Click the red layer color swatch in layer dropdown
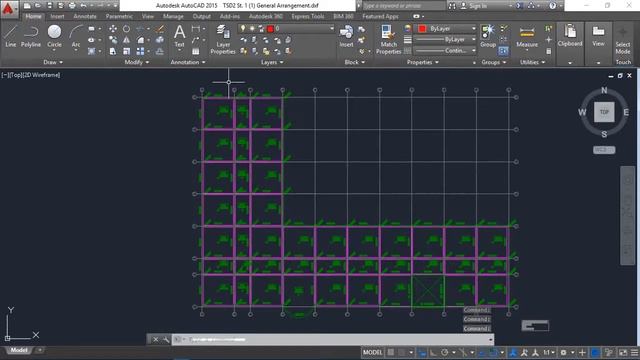Screen dimensions: 640x360 point(270,28)
